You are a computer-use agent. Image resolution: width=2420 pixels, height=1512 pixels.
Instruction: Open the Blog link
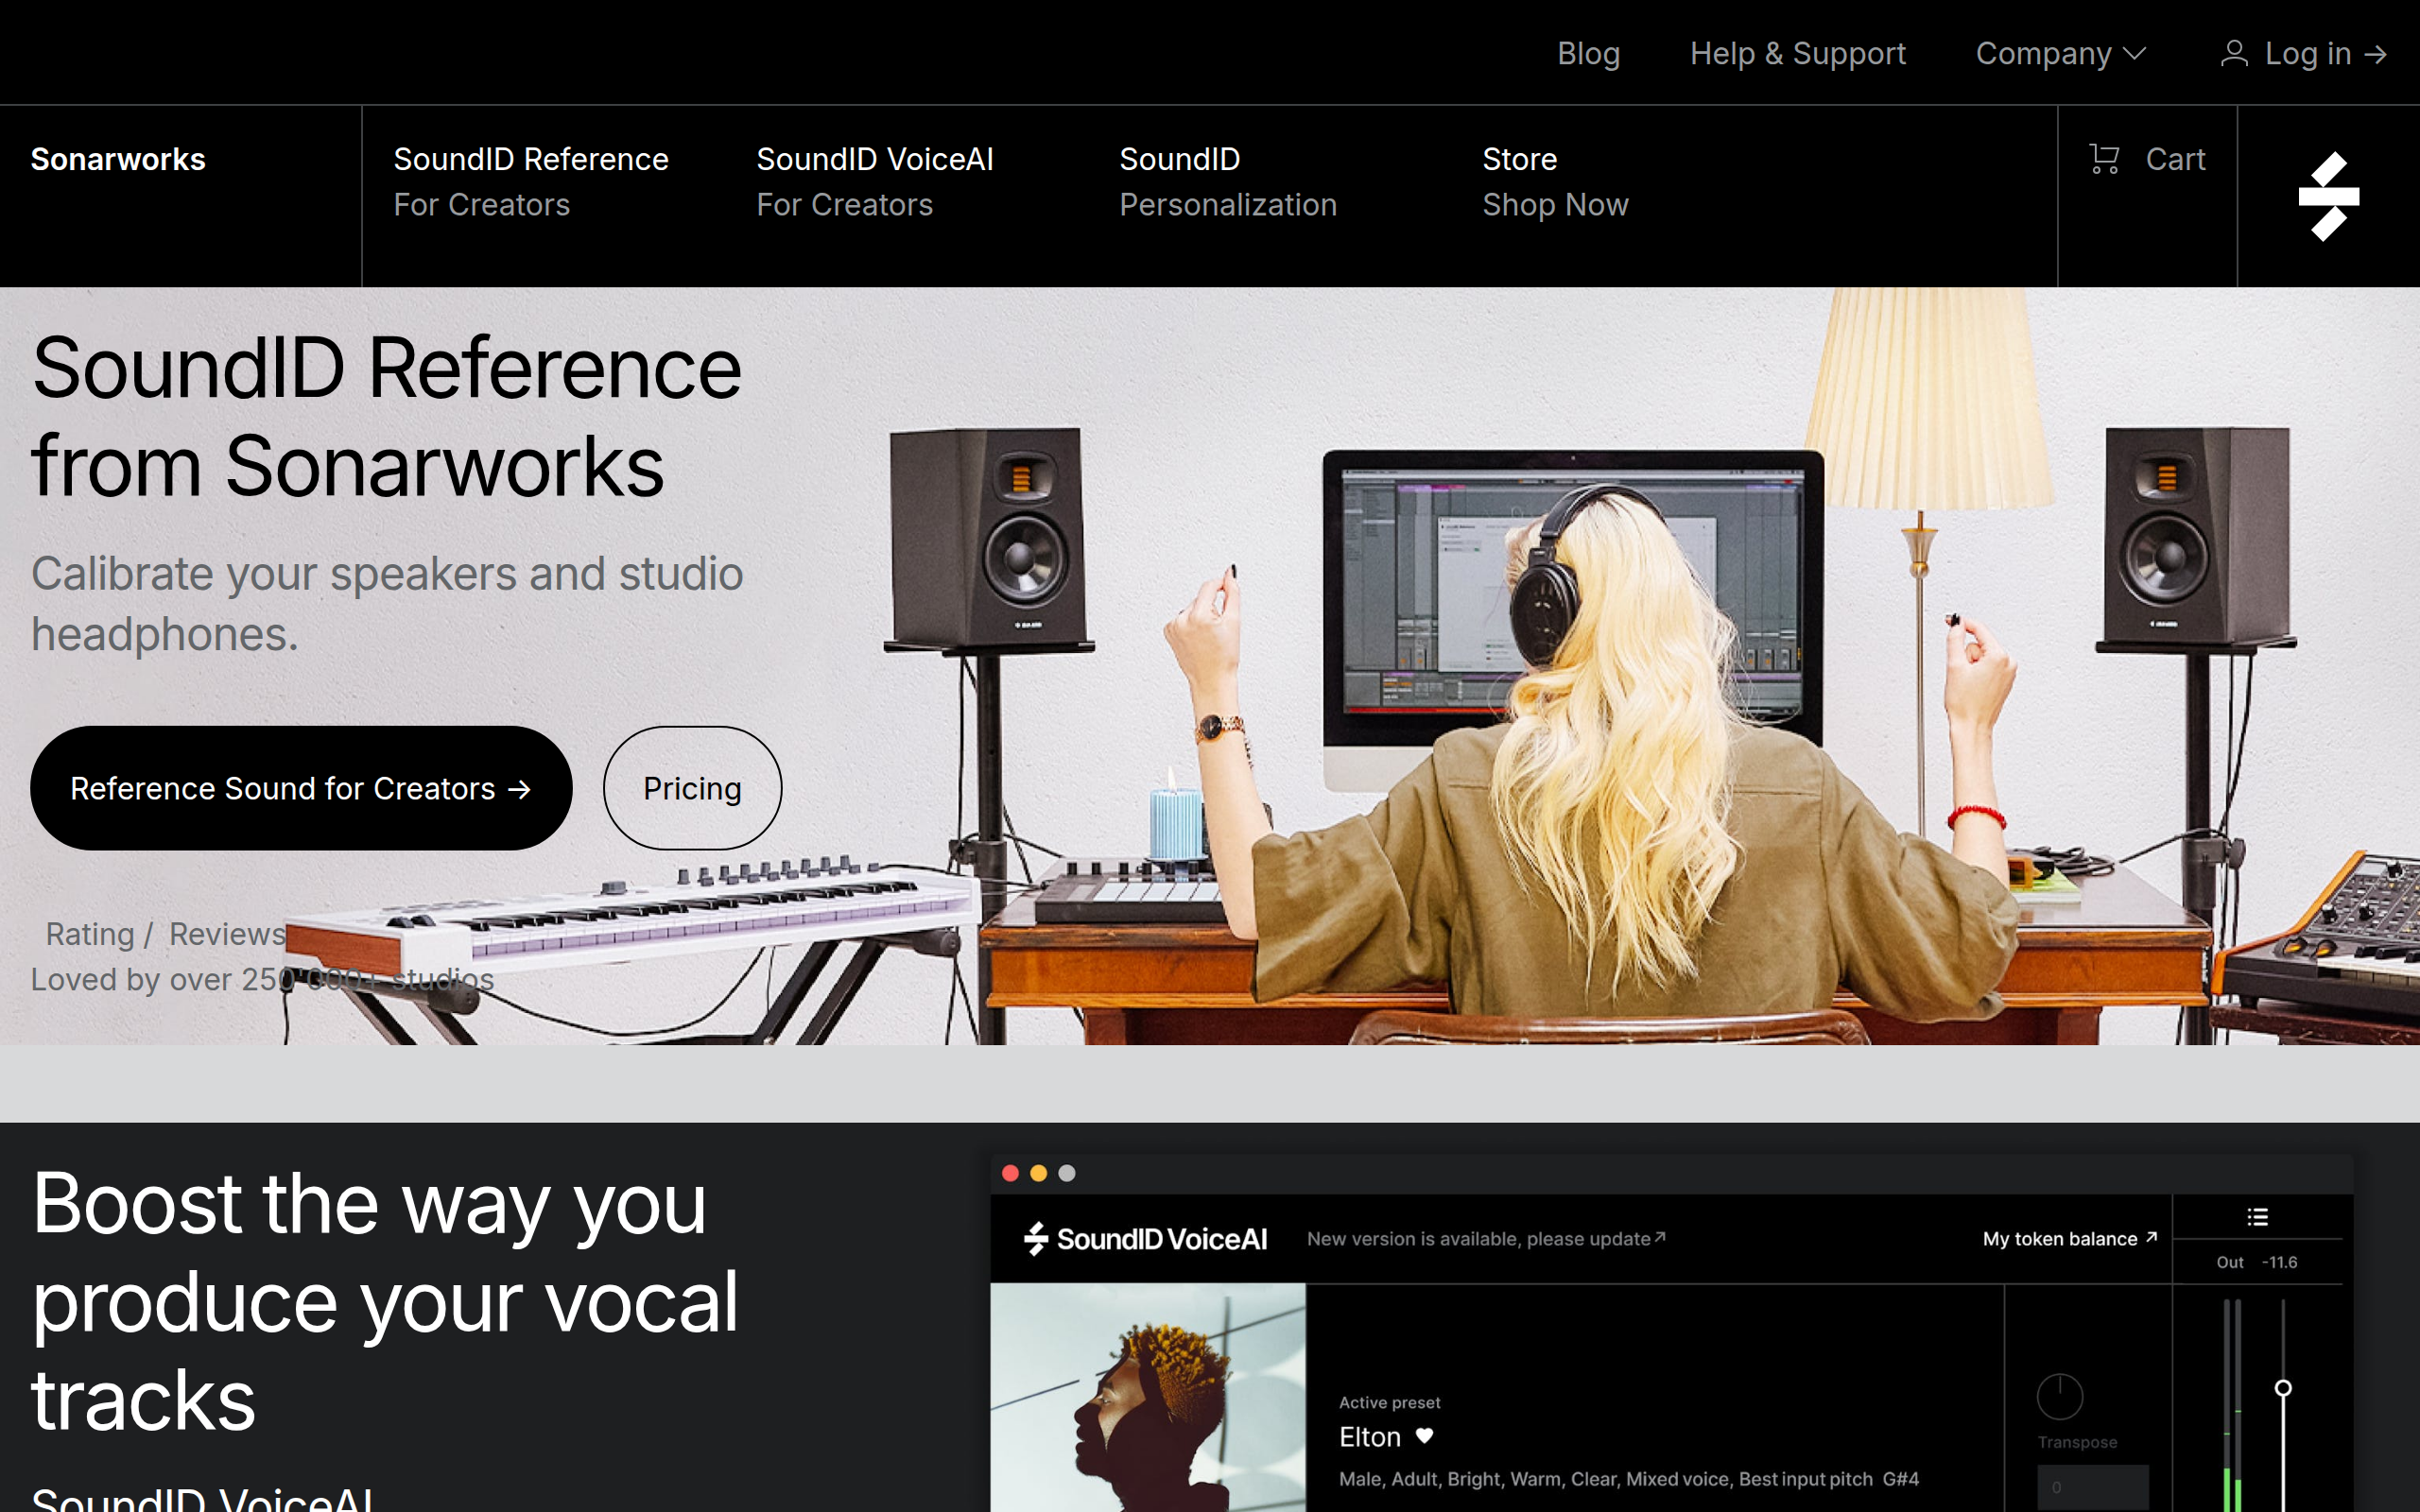(1588, 53)
